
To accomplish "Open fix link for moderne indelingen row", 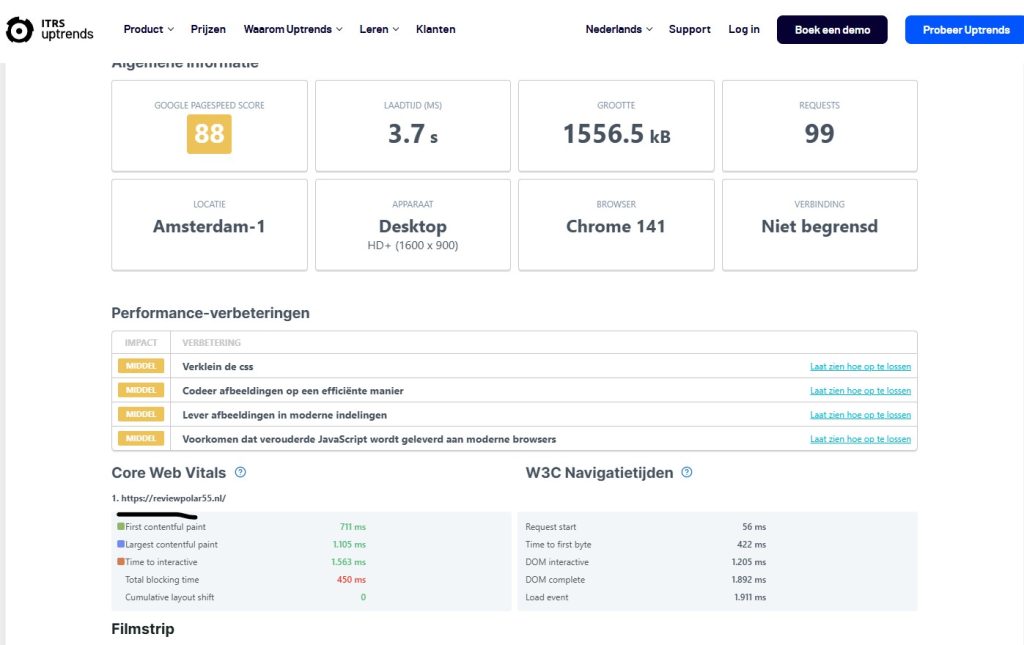I will tap(860, 415).
